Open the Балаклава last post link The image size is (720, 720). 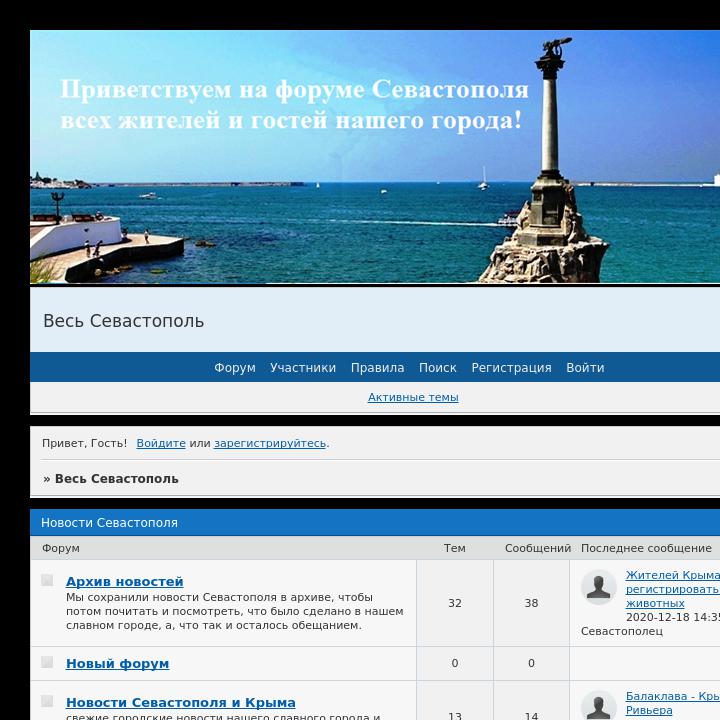coord(673,703)
